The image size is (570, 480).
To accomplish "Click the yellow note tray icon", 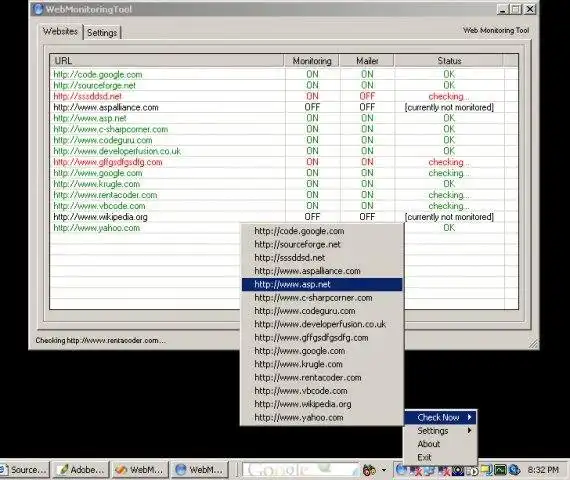I will (x=486, y=470).
